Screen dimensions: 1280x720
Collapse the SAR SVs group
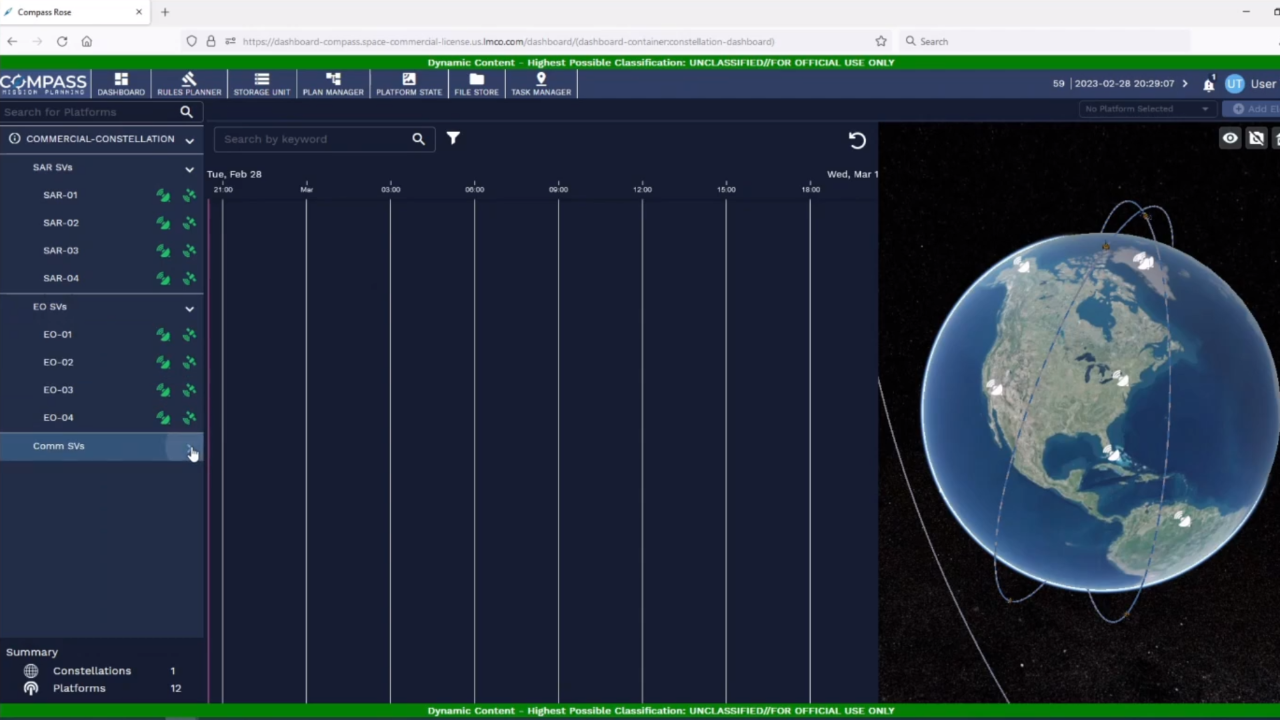tap(189, 169)
